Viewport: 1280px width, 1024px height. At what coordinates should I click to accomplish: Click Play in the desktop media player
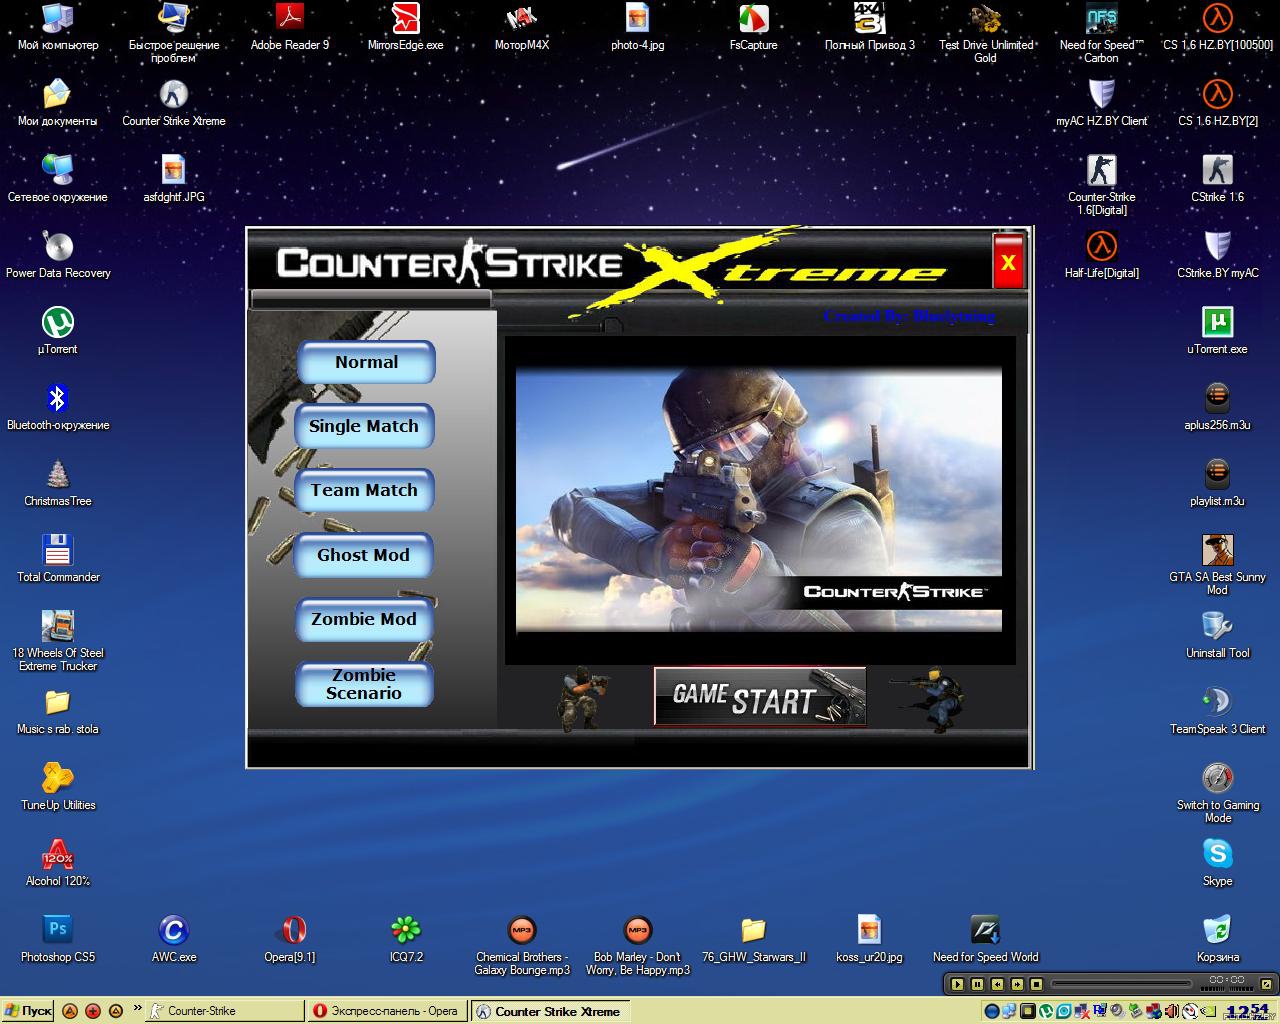pos(957,984)
